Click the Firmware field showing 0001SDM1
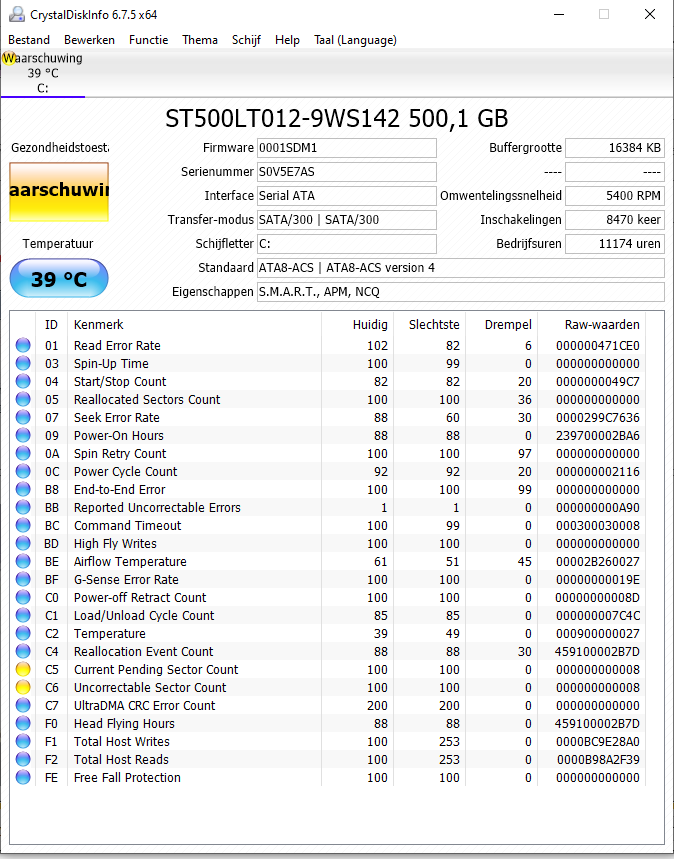The width and height of the screenshot is (674, 859). tap(347, 148)
